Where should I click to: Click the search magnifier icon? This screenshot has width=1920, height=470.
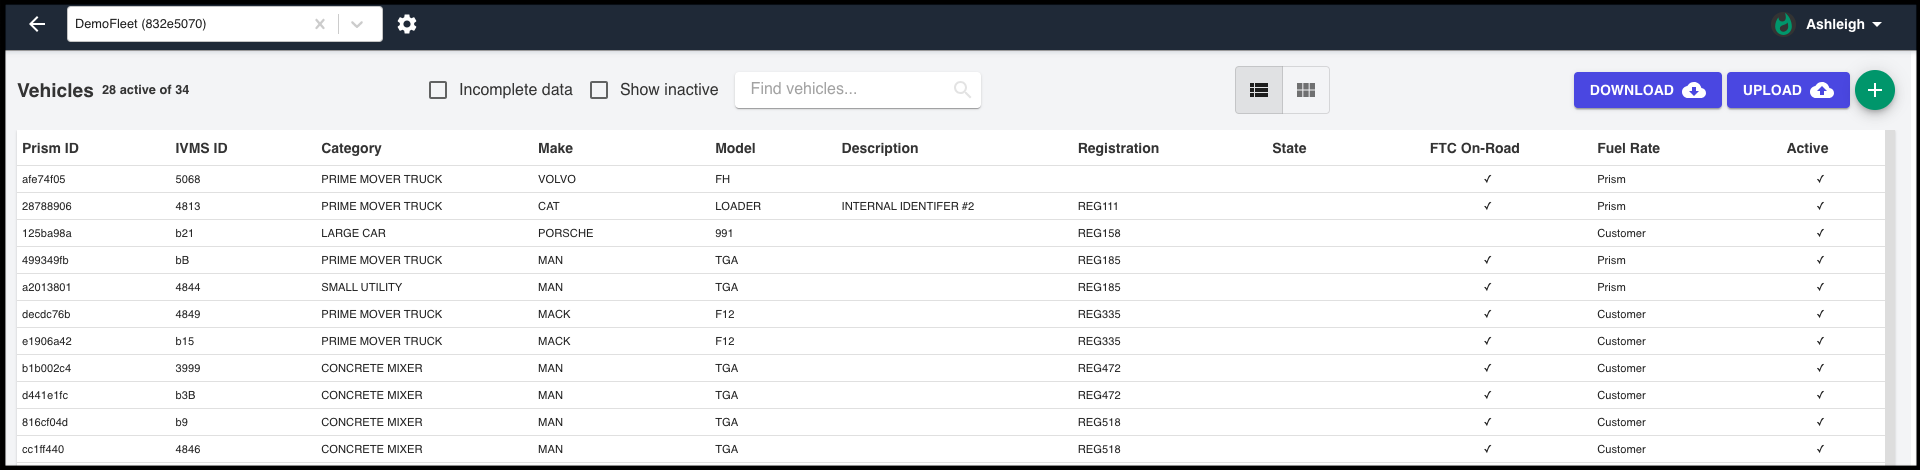point(962,90)
